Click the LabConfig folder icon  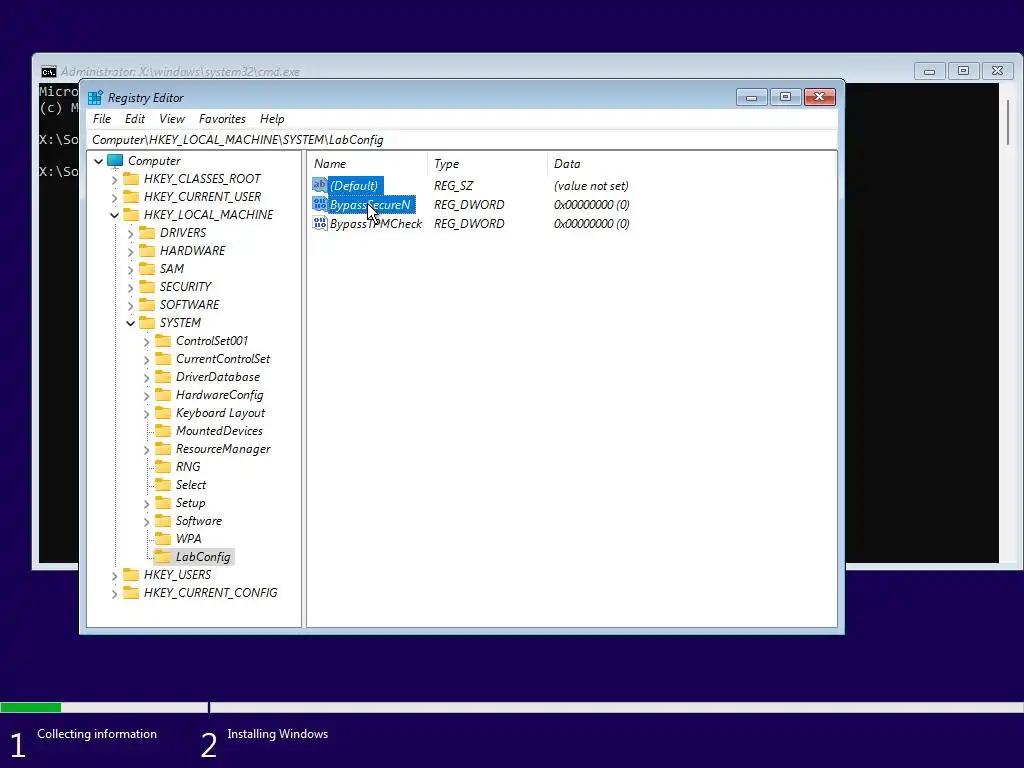163,557
